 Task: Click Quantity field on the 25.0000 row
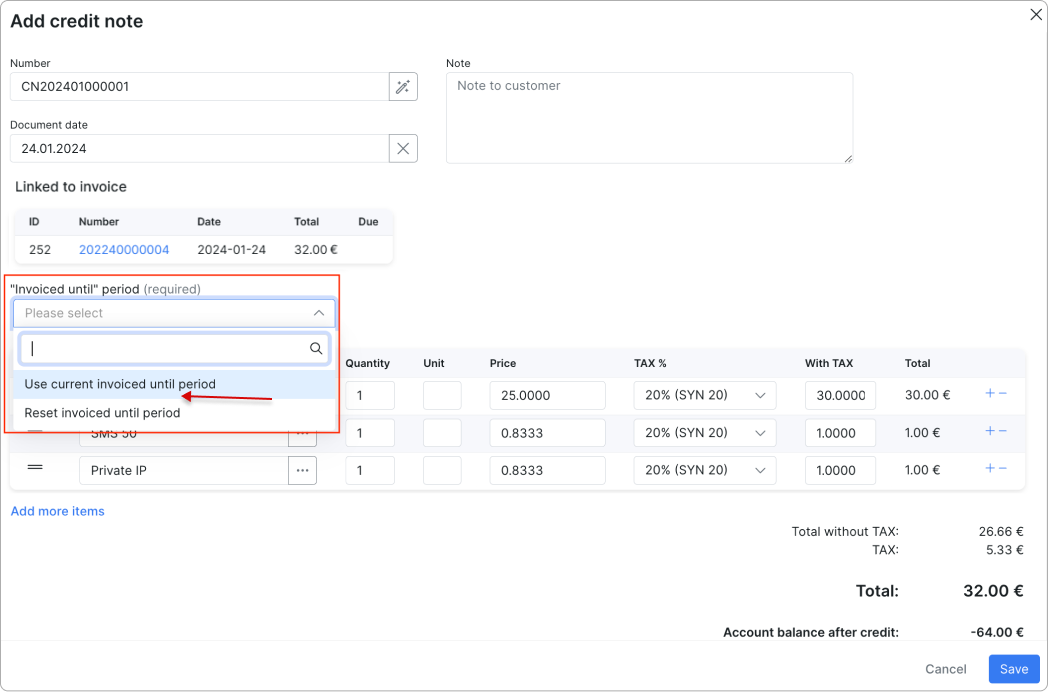coord(370,395)
